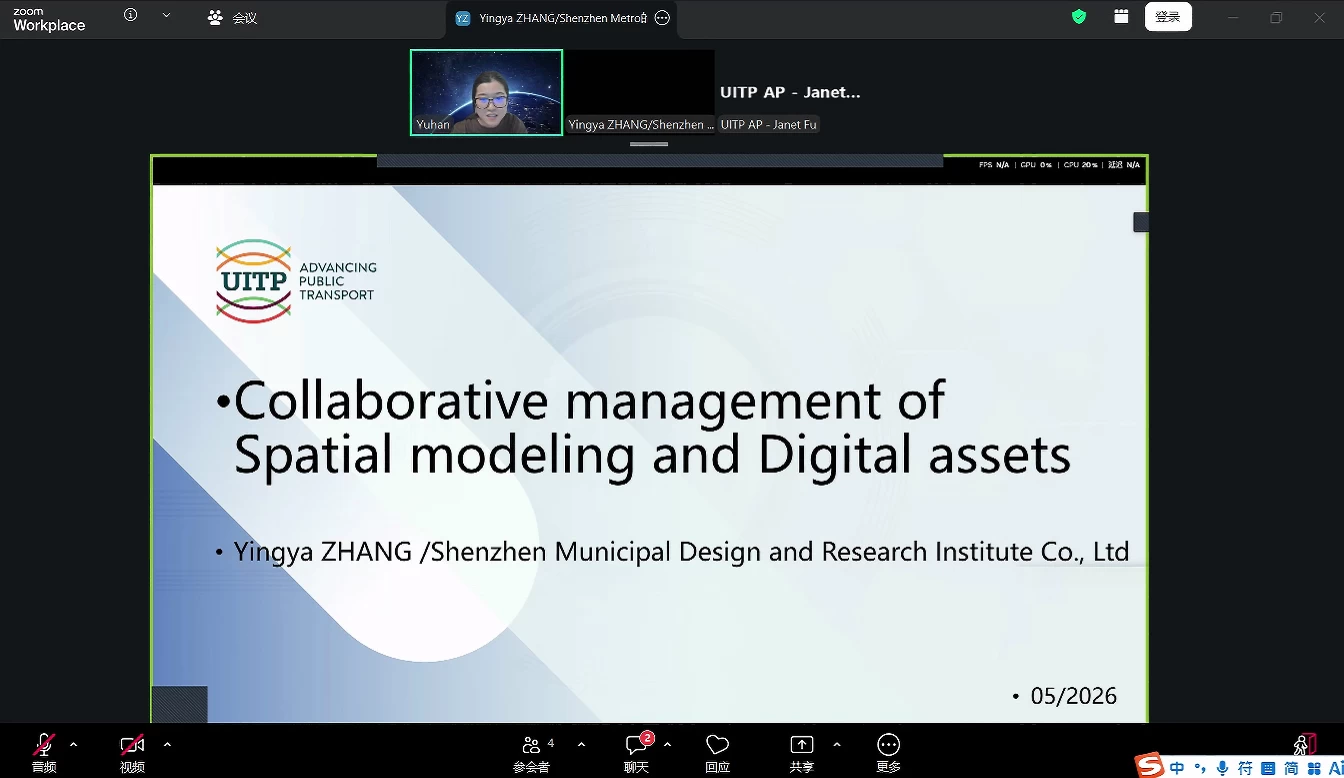This screenshot has width=1344, height=778.
Task: Select Yuhan's video thumbnail
Action: (x=486, y=92)
